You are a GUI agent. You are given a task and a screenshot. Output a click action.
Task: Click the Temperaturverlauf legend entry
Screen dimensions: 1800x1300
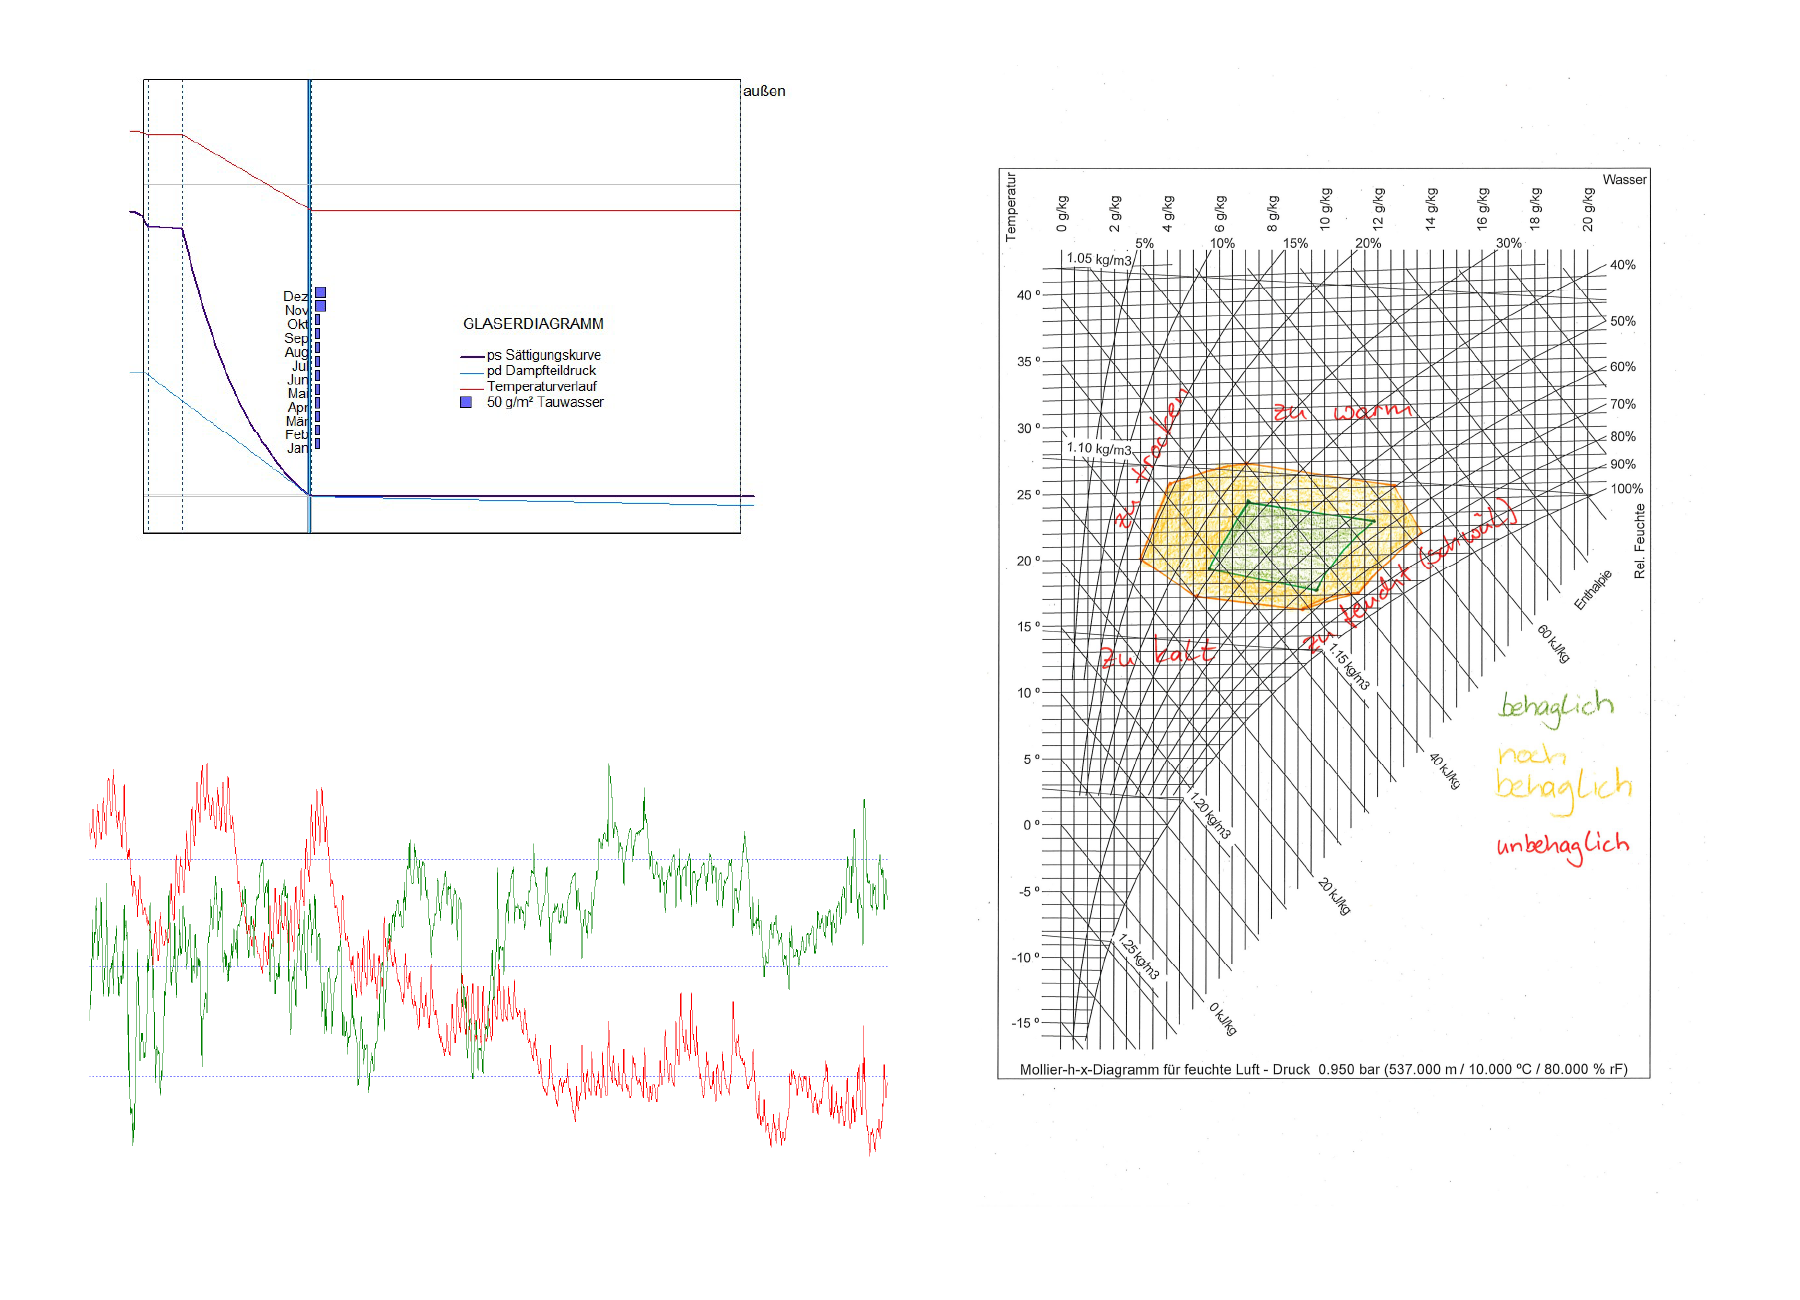coord(541,387)
